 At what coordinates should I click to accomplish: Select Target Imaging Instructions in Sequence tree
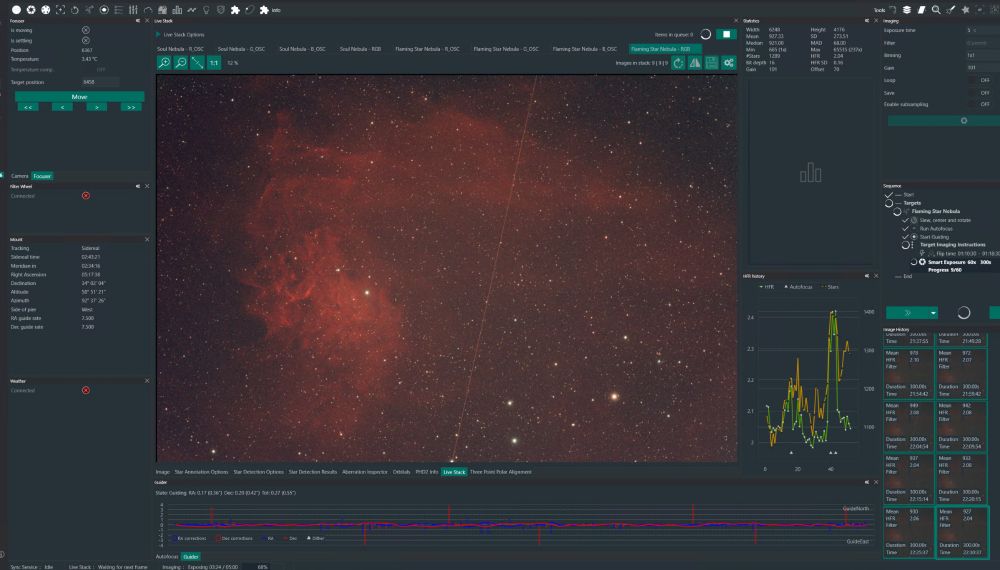pos(952,245)
